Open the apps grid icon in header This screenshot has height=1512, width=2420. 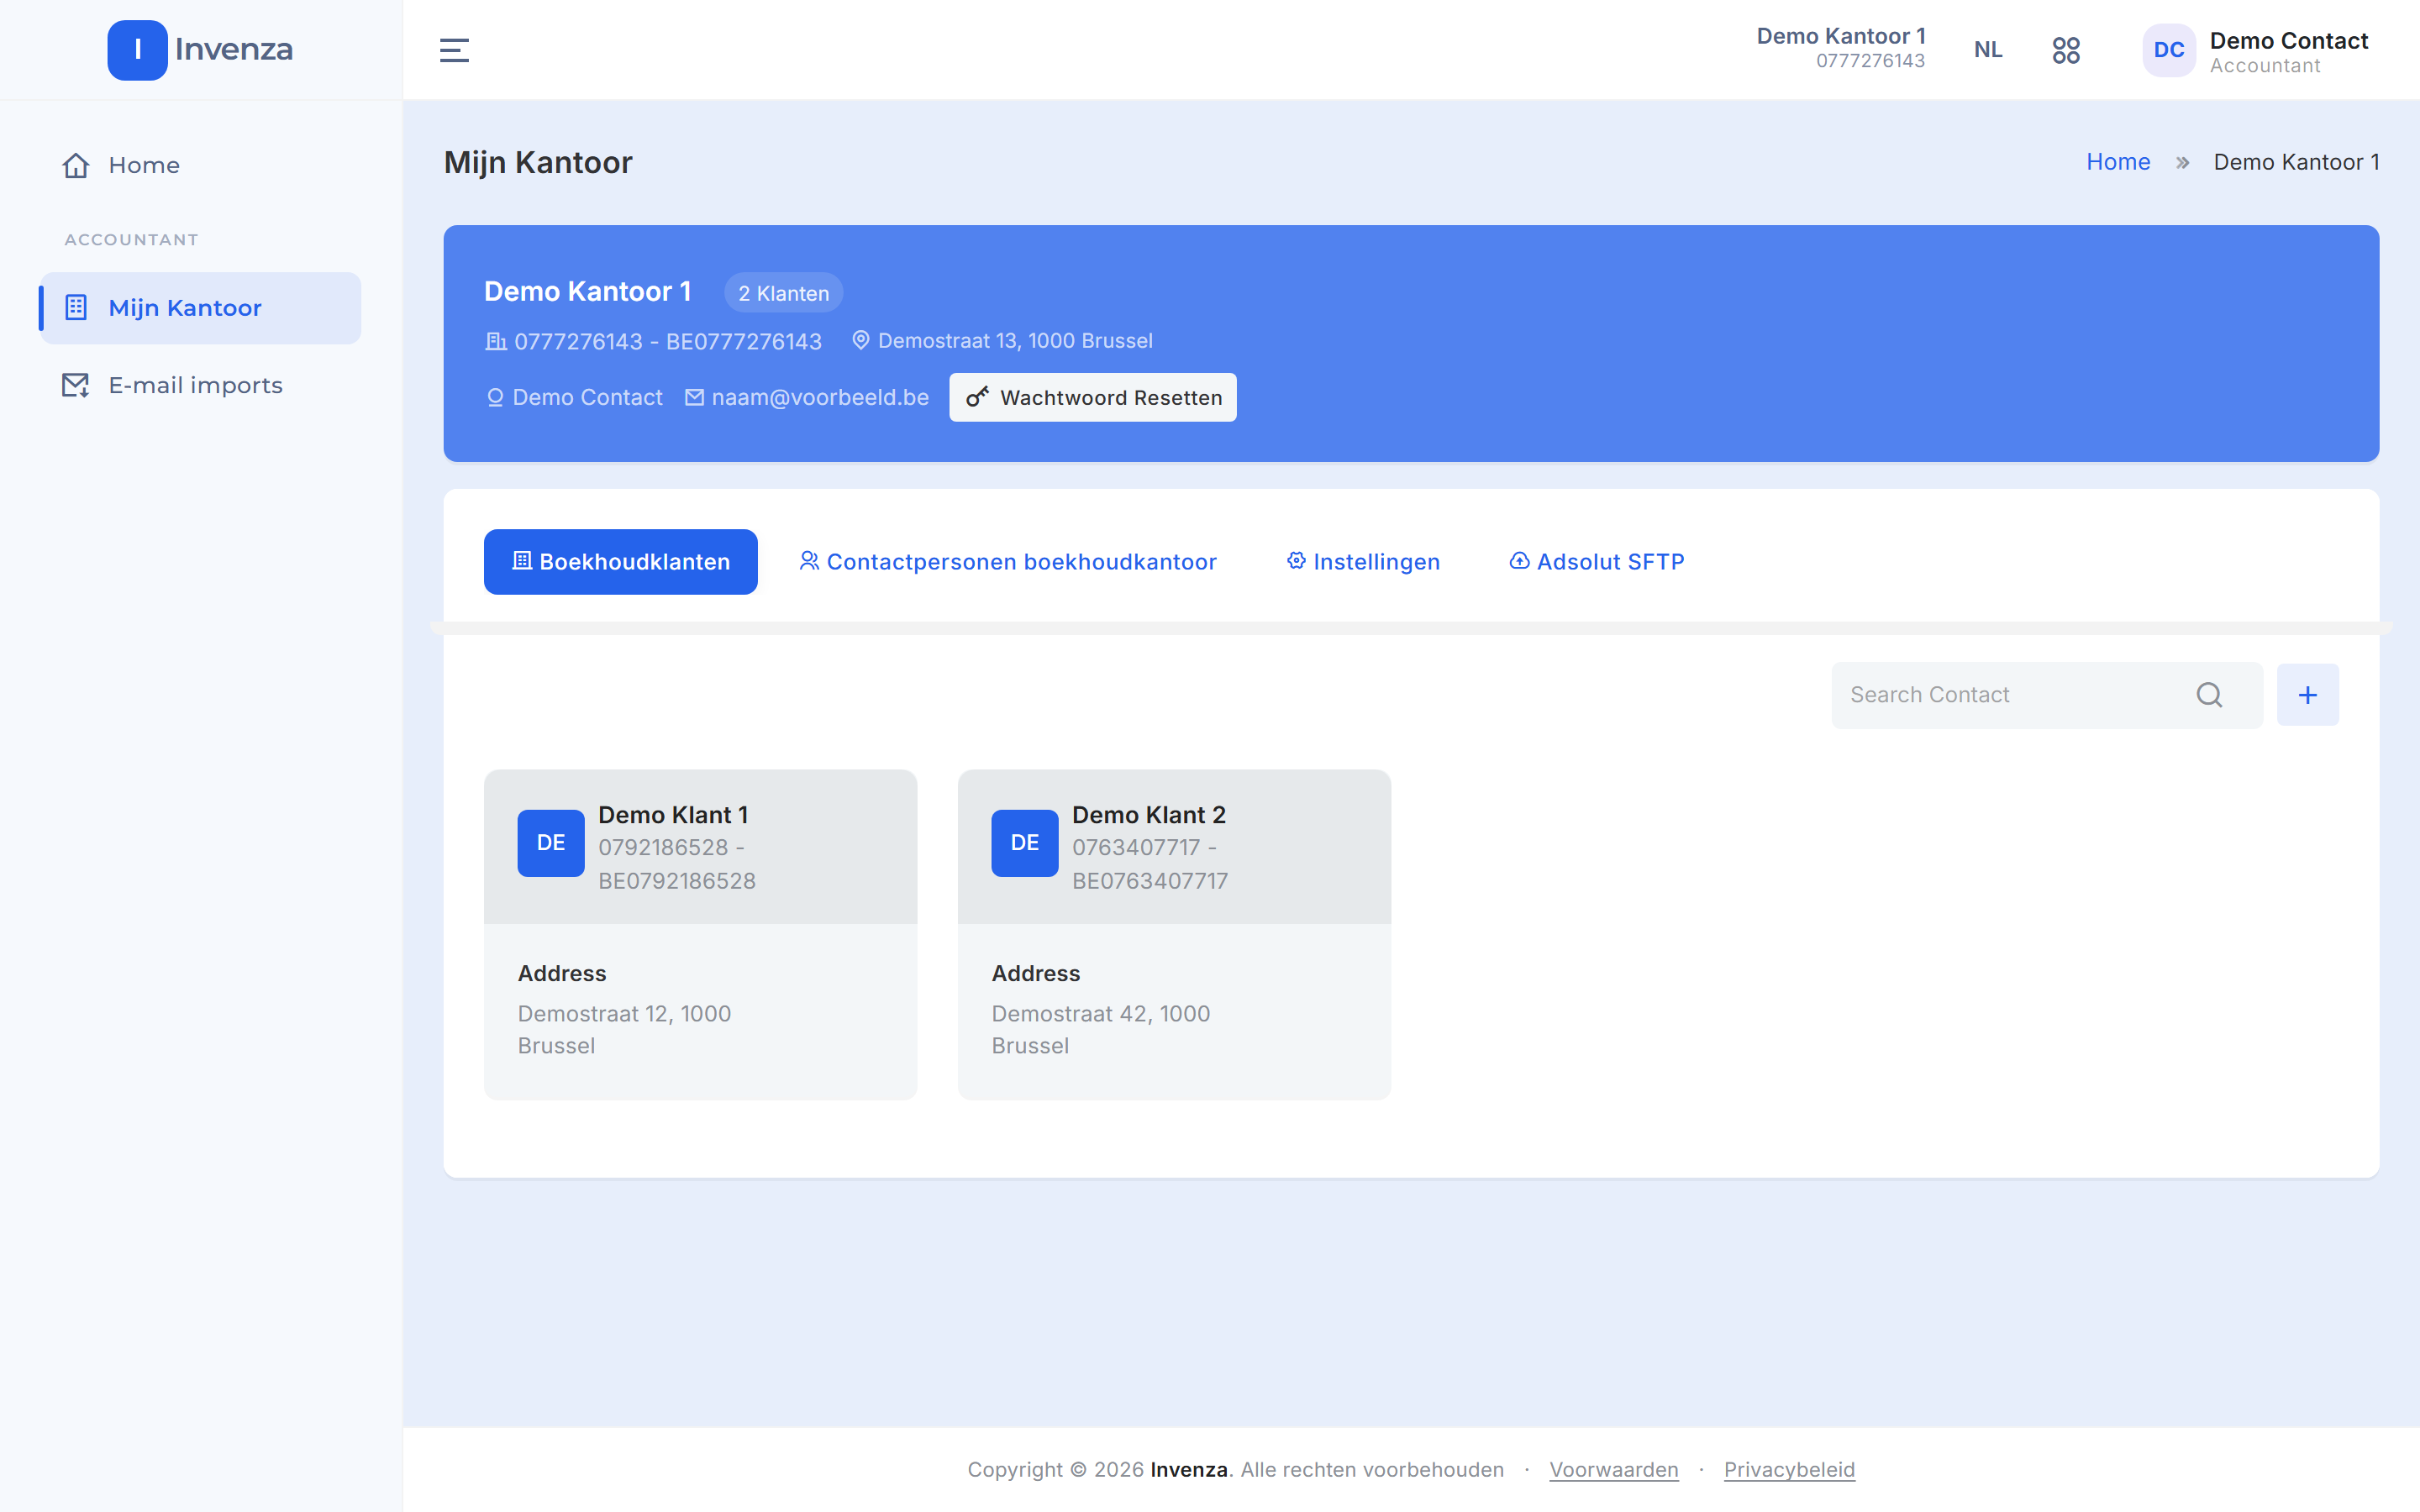pos(2066,50)
